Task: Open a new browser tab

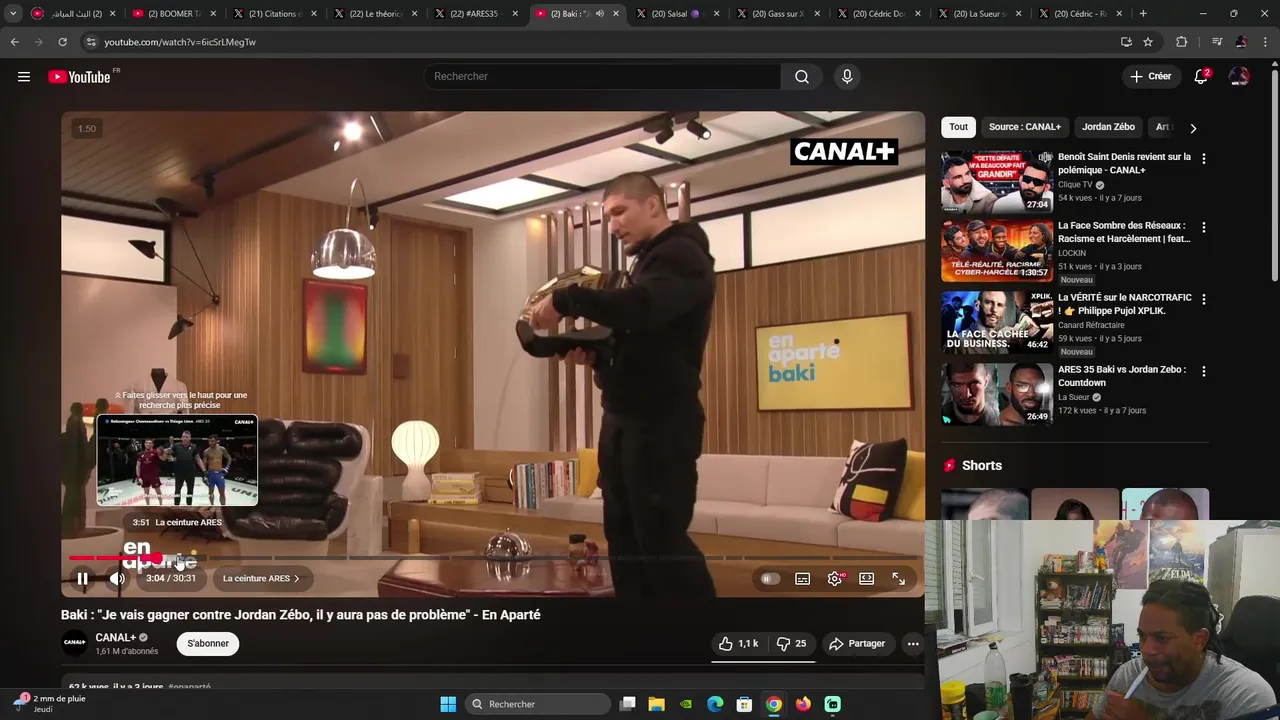Action: (1143, 14)
